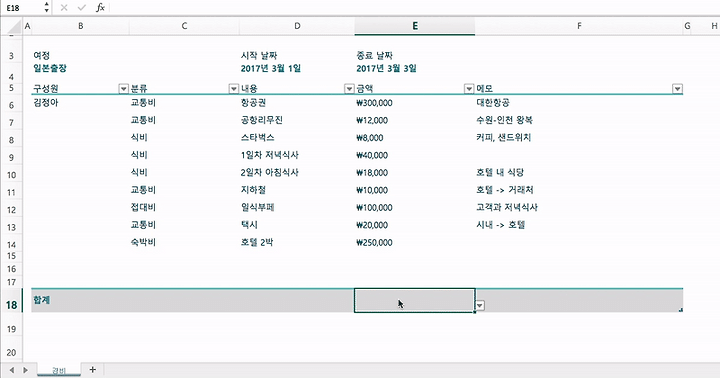Click the ₩250,000 amount cell
The width and height of the screenshot is (720, 378).
(374, 243)
